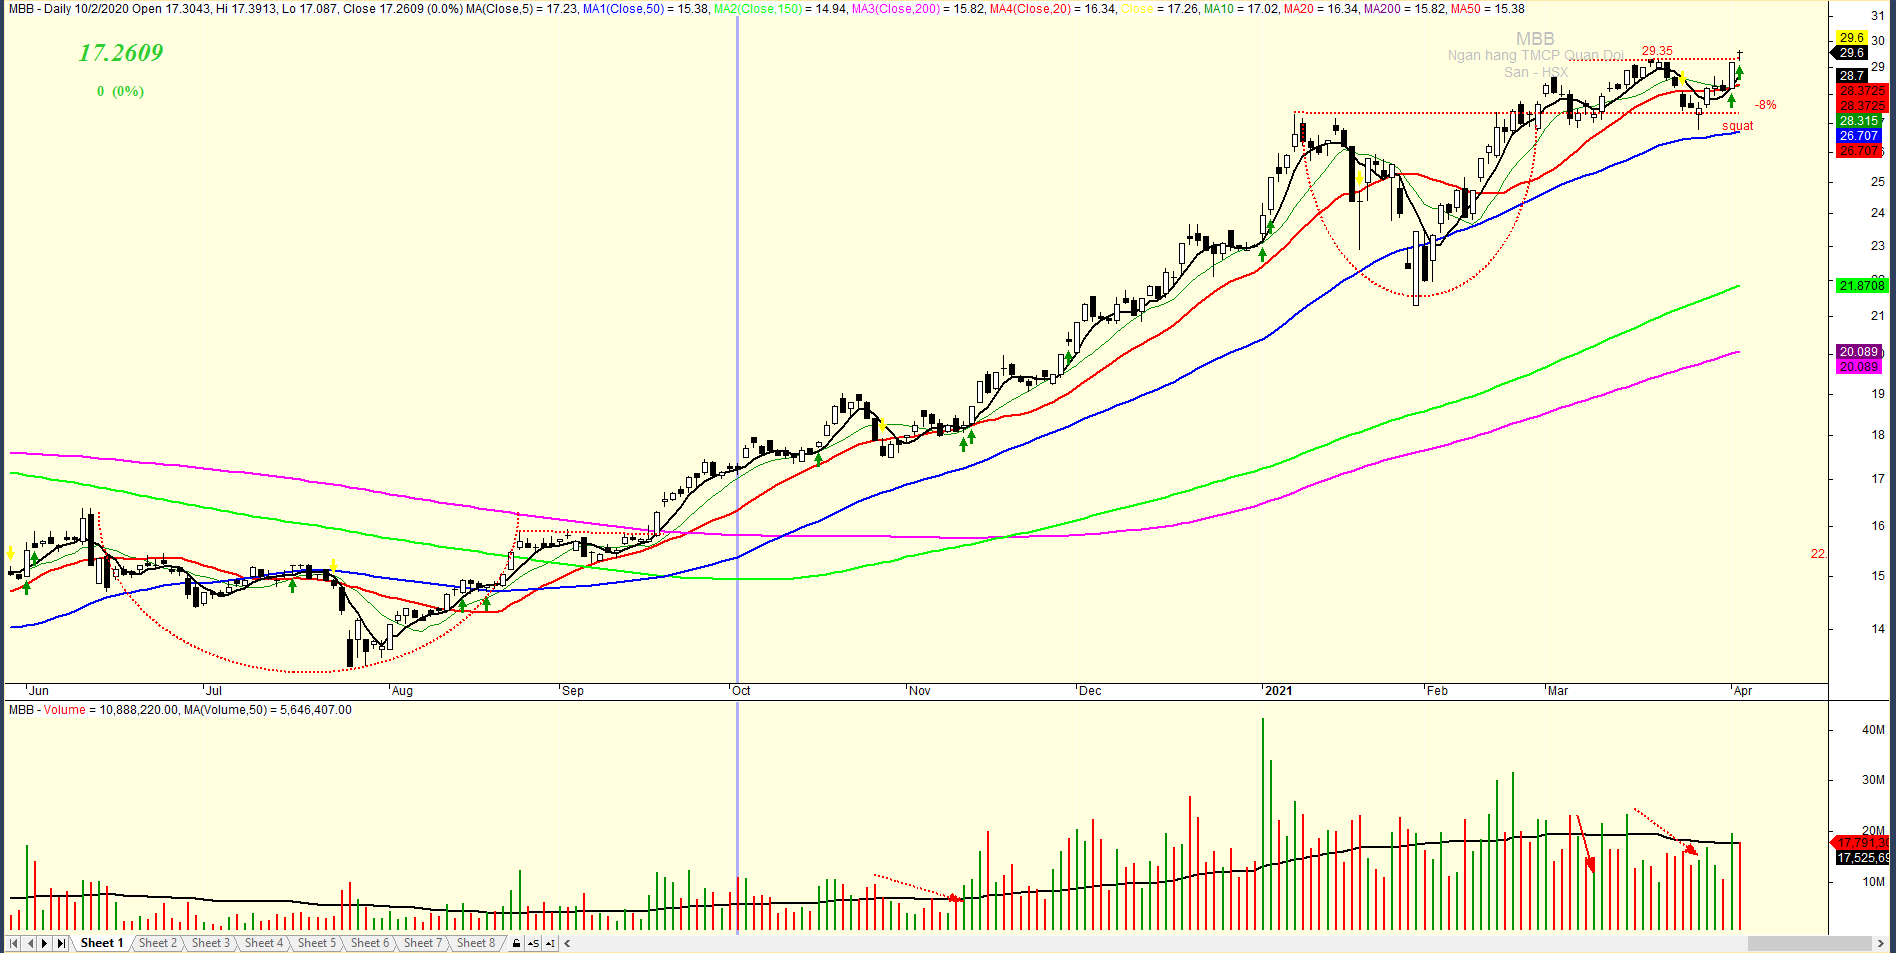Click the green up arrow below the latest candle
Image resolution: width=1896 pixels, height=953 pixels.
[x=1739, y=73]
